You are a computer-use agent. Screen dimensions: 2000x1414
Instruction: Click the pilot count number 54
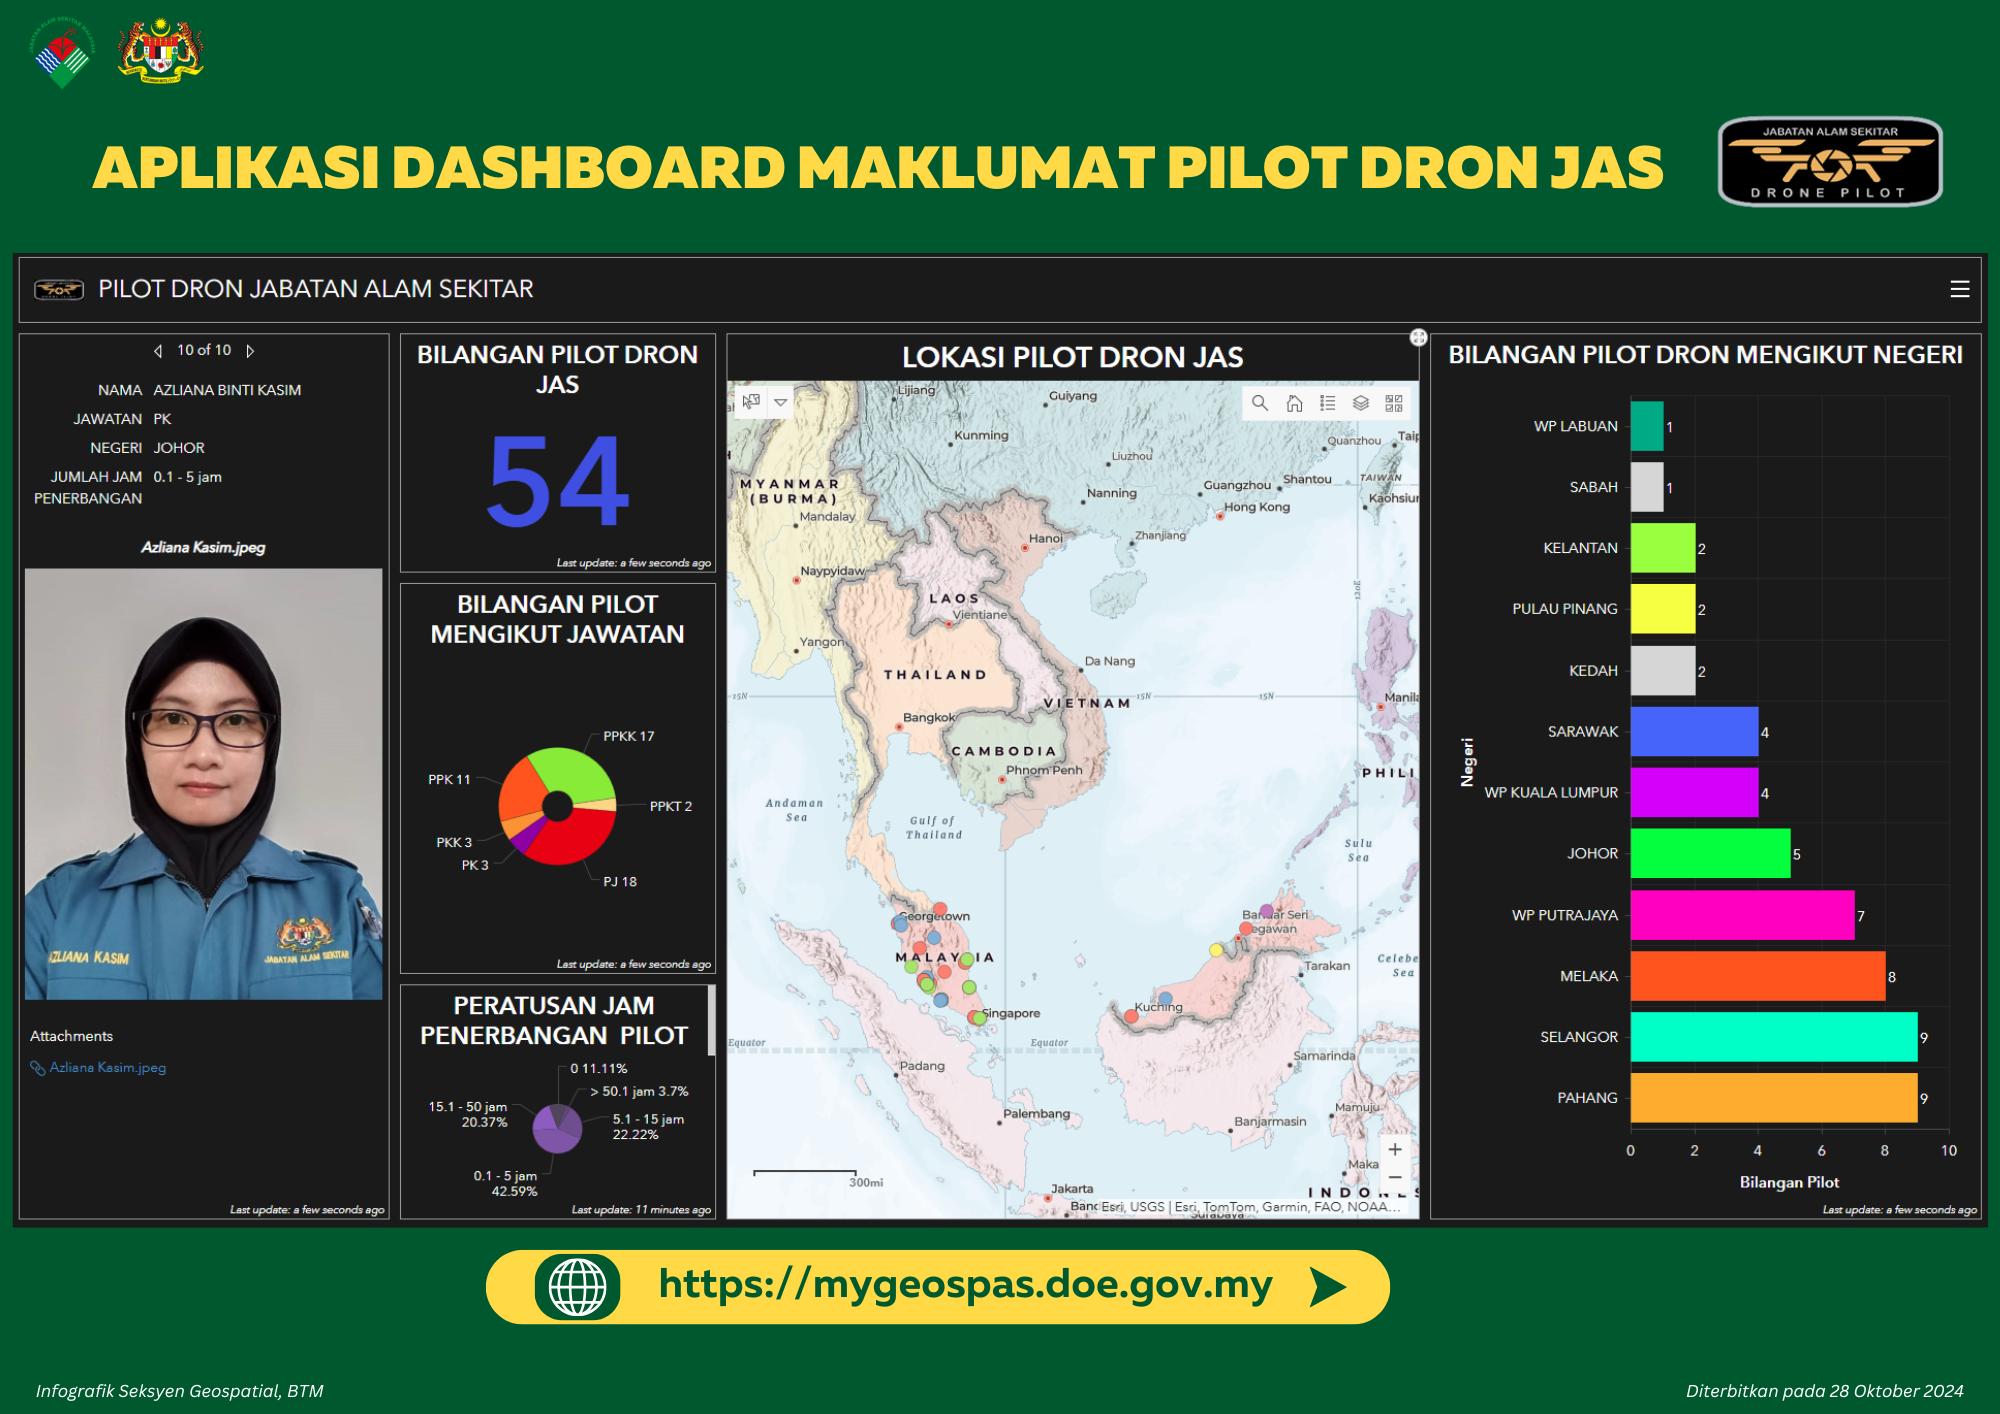coord(558,481)
